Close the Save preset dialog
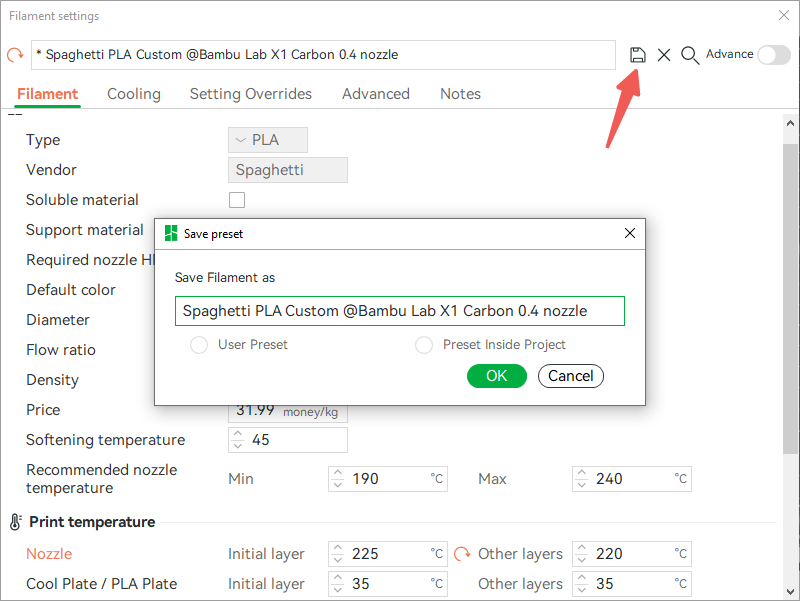Viewport: 800px width, 601px height. pos(630,233)
